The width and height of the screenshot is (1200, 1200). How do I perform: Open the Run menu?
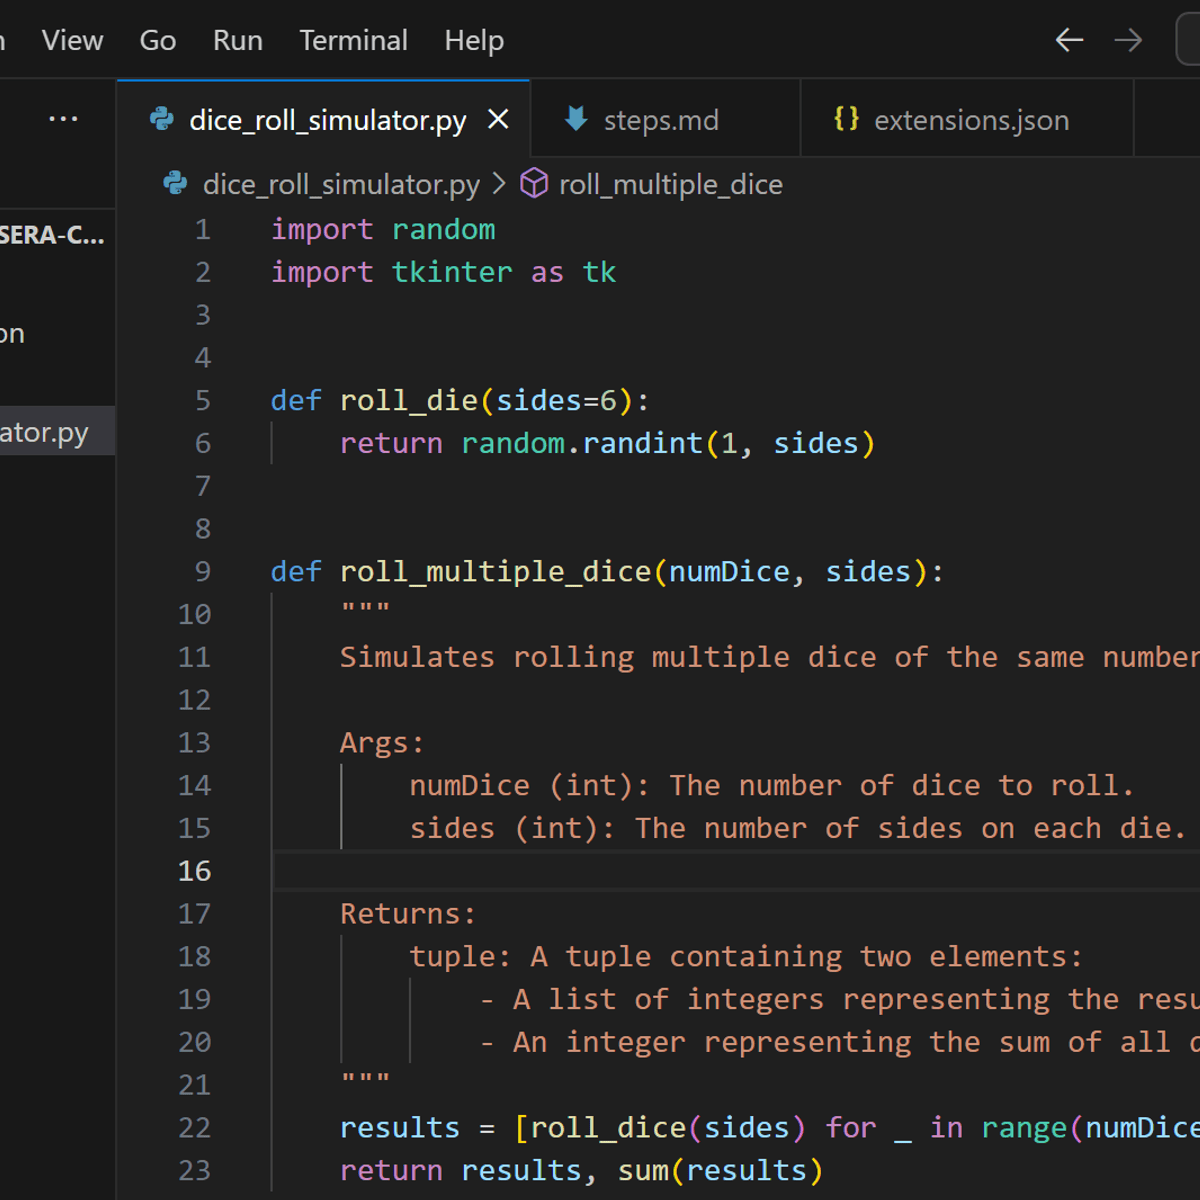click(237, 40)
